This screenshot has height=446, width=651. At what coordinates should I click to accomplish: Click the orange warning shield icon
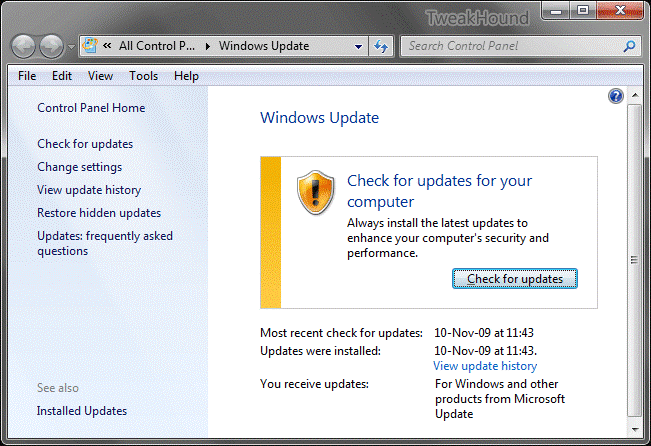(x=316, y=192)
